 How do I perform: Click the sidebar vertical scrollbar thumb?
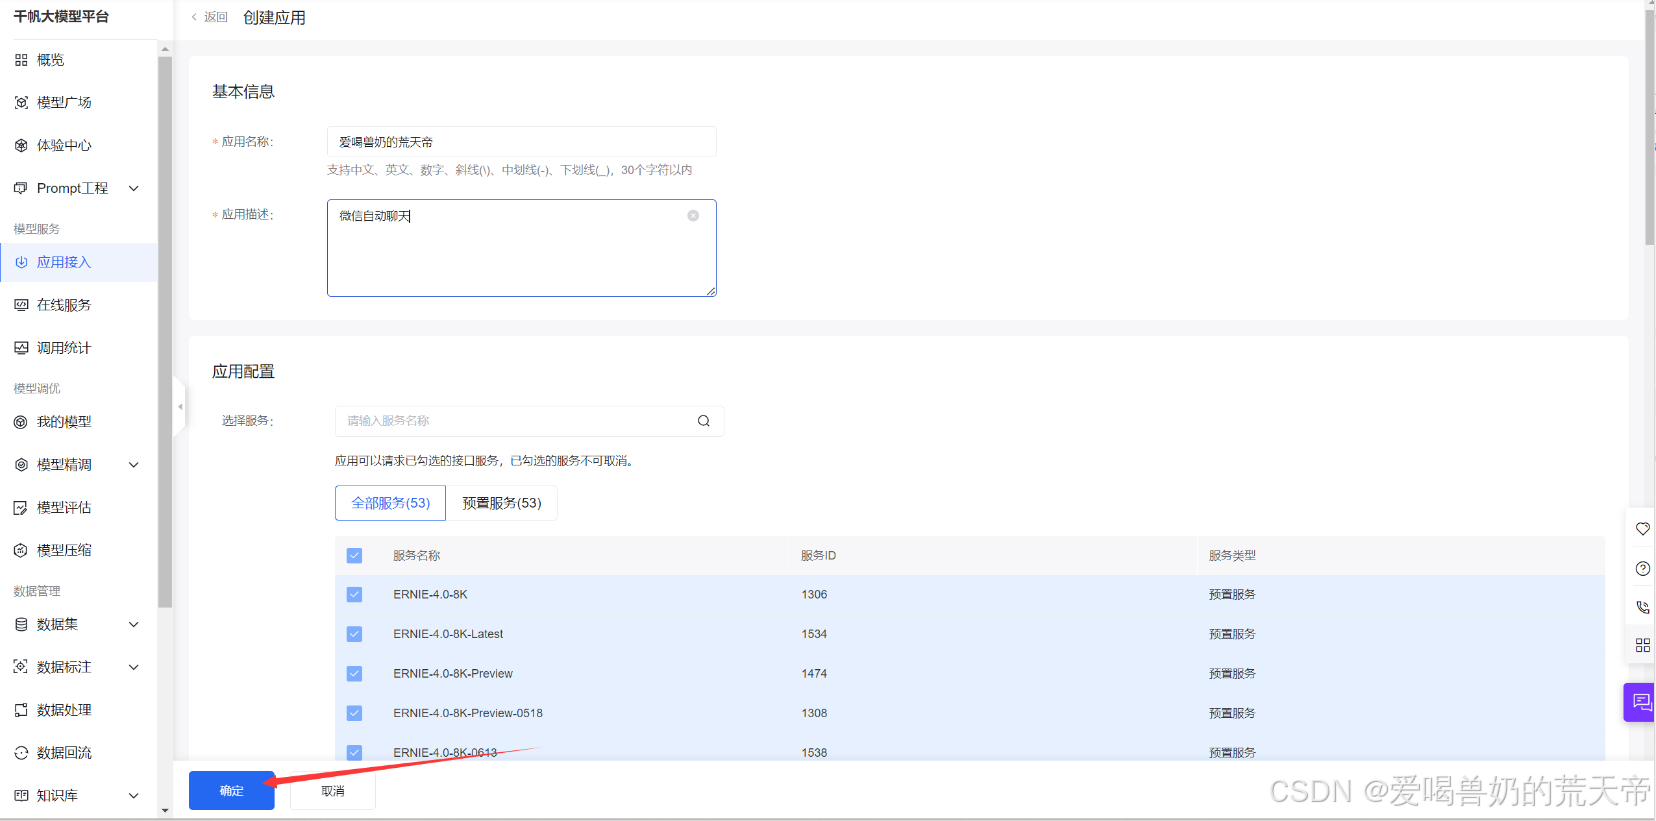[165, 332]
